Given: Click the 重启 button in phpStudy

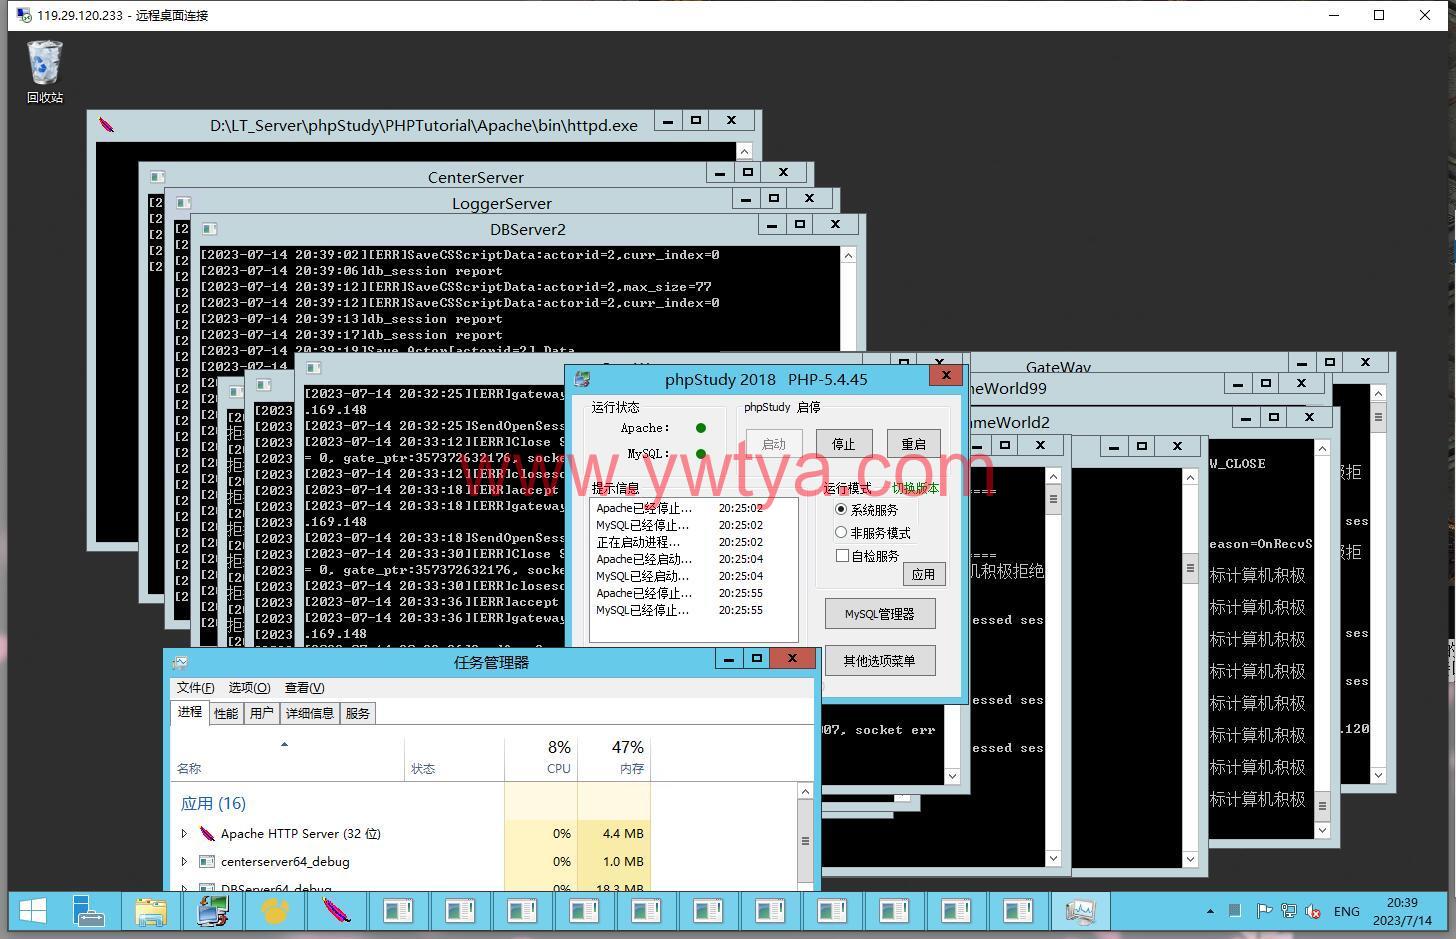Looking at the screenshot, I should pos(914,444).
